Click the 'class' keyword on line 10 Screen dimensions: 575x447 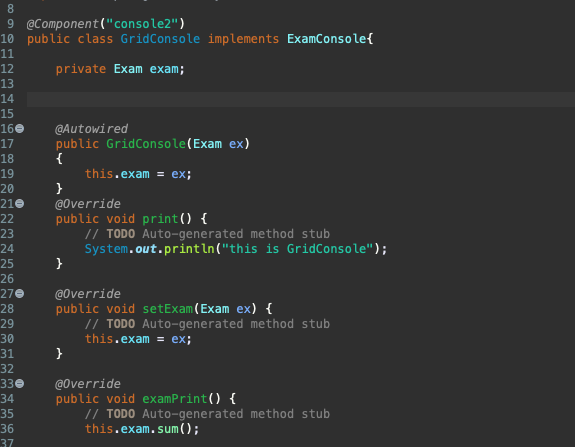coord(95,39)
